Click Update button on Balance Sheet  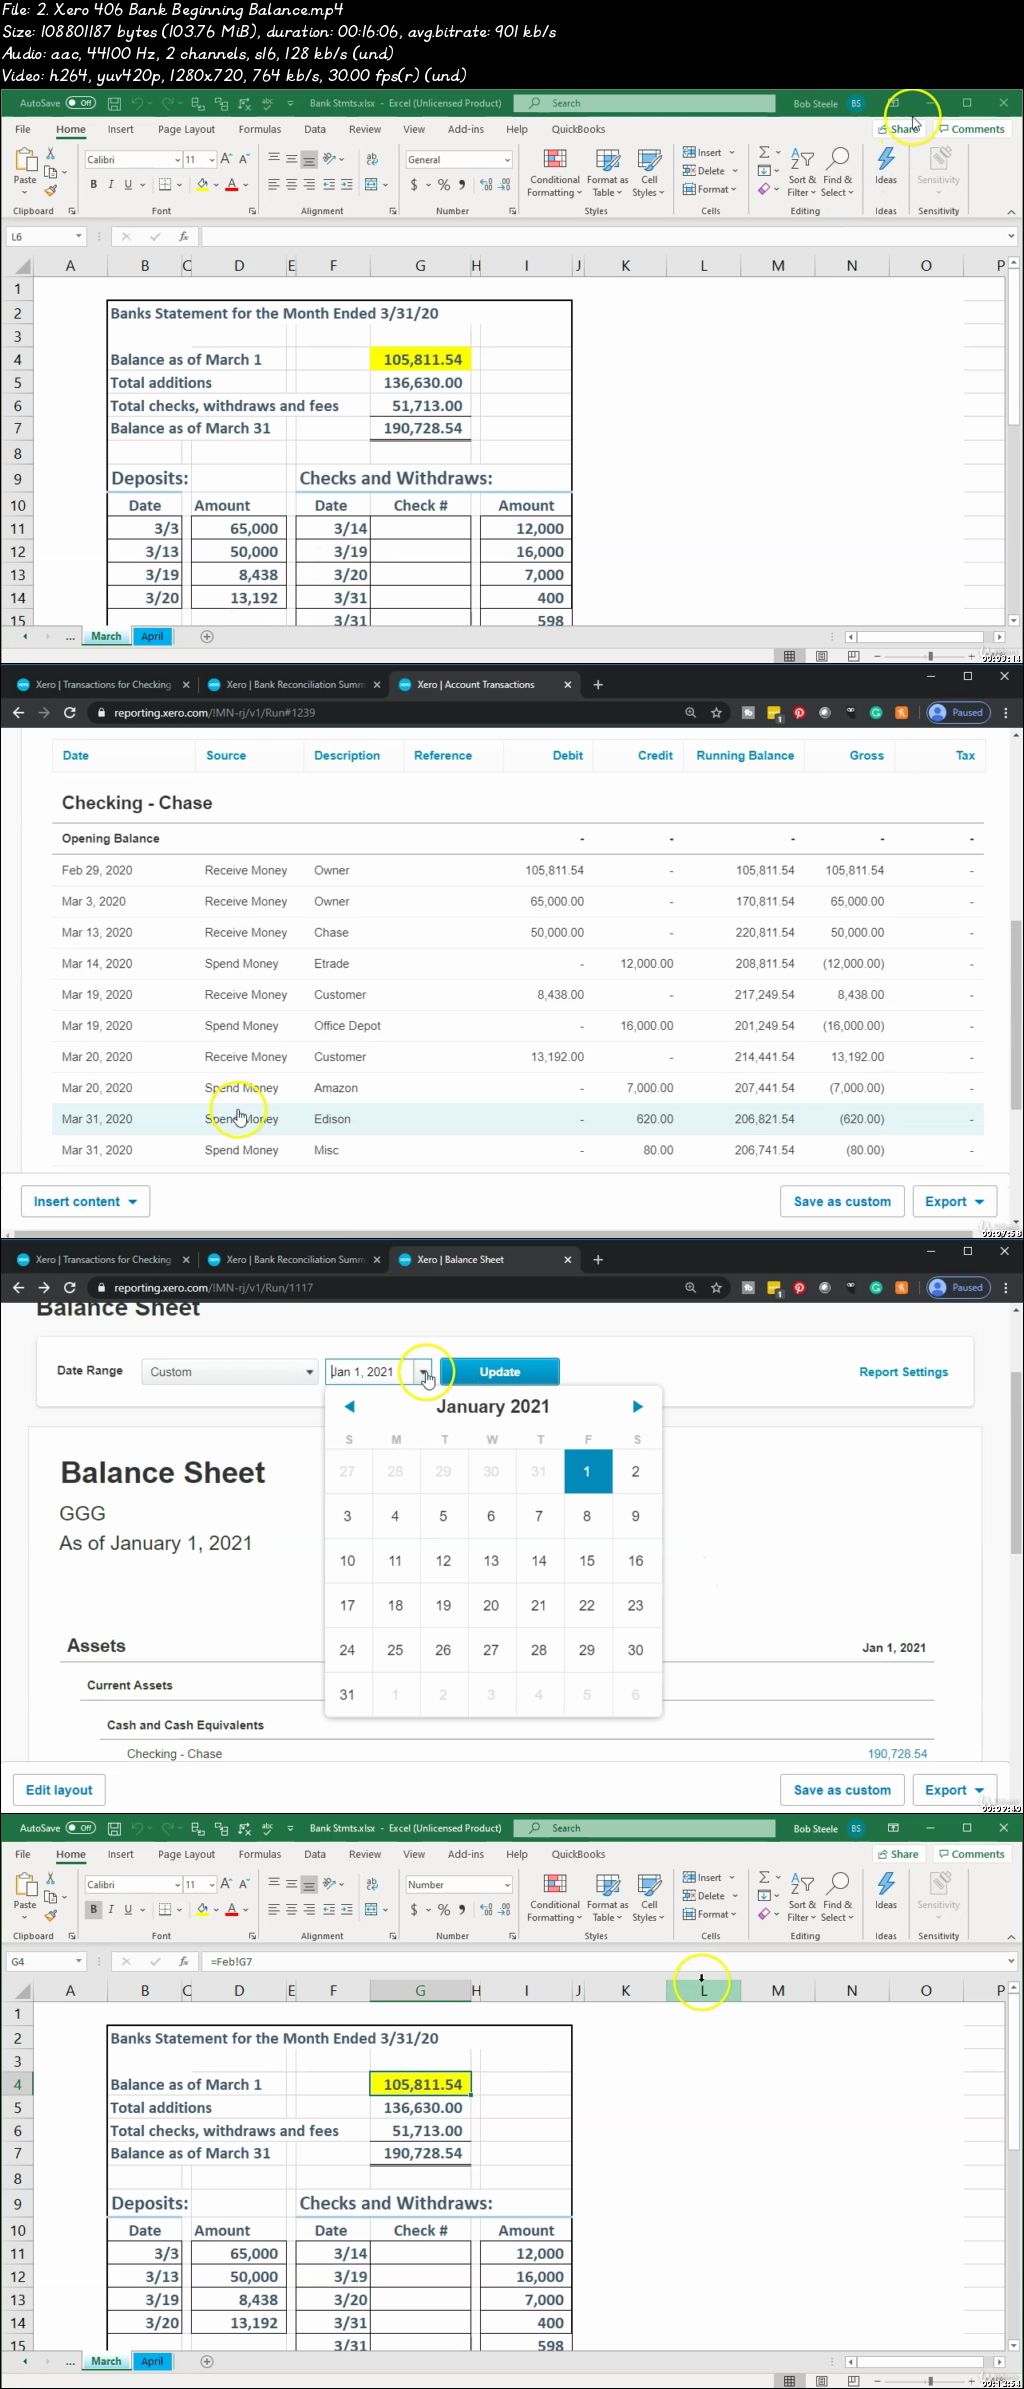[x=500, y=1371]
